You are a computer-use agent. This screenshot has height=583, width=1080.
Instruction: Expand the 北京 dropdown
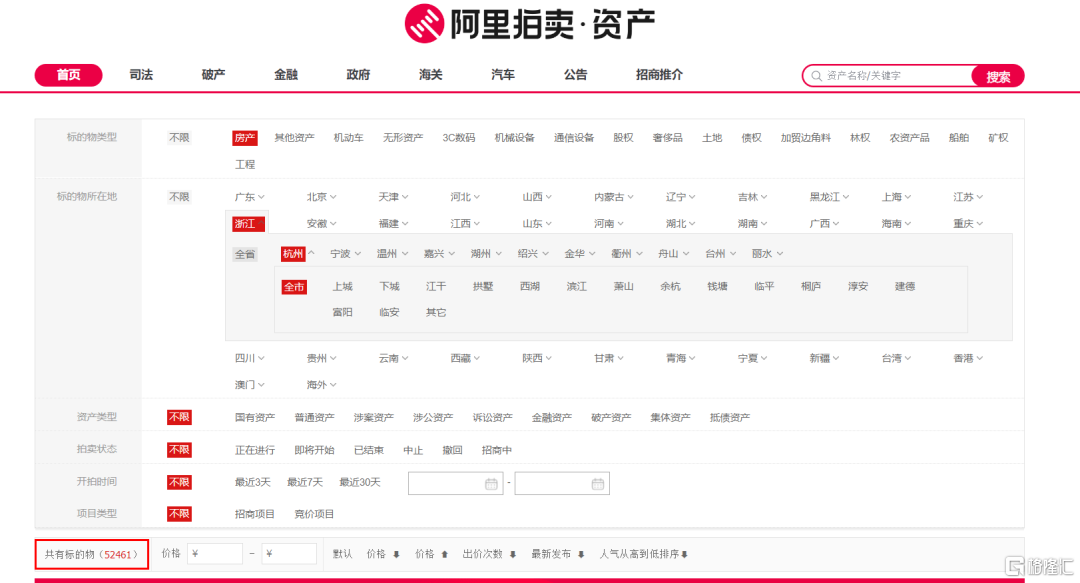(322, 197)
